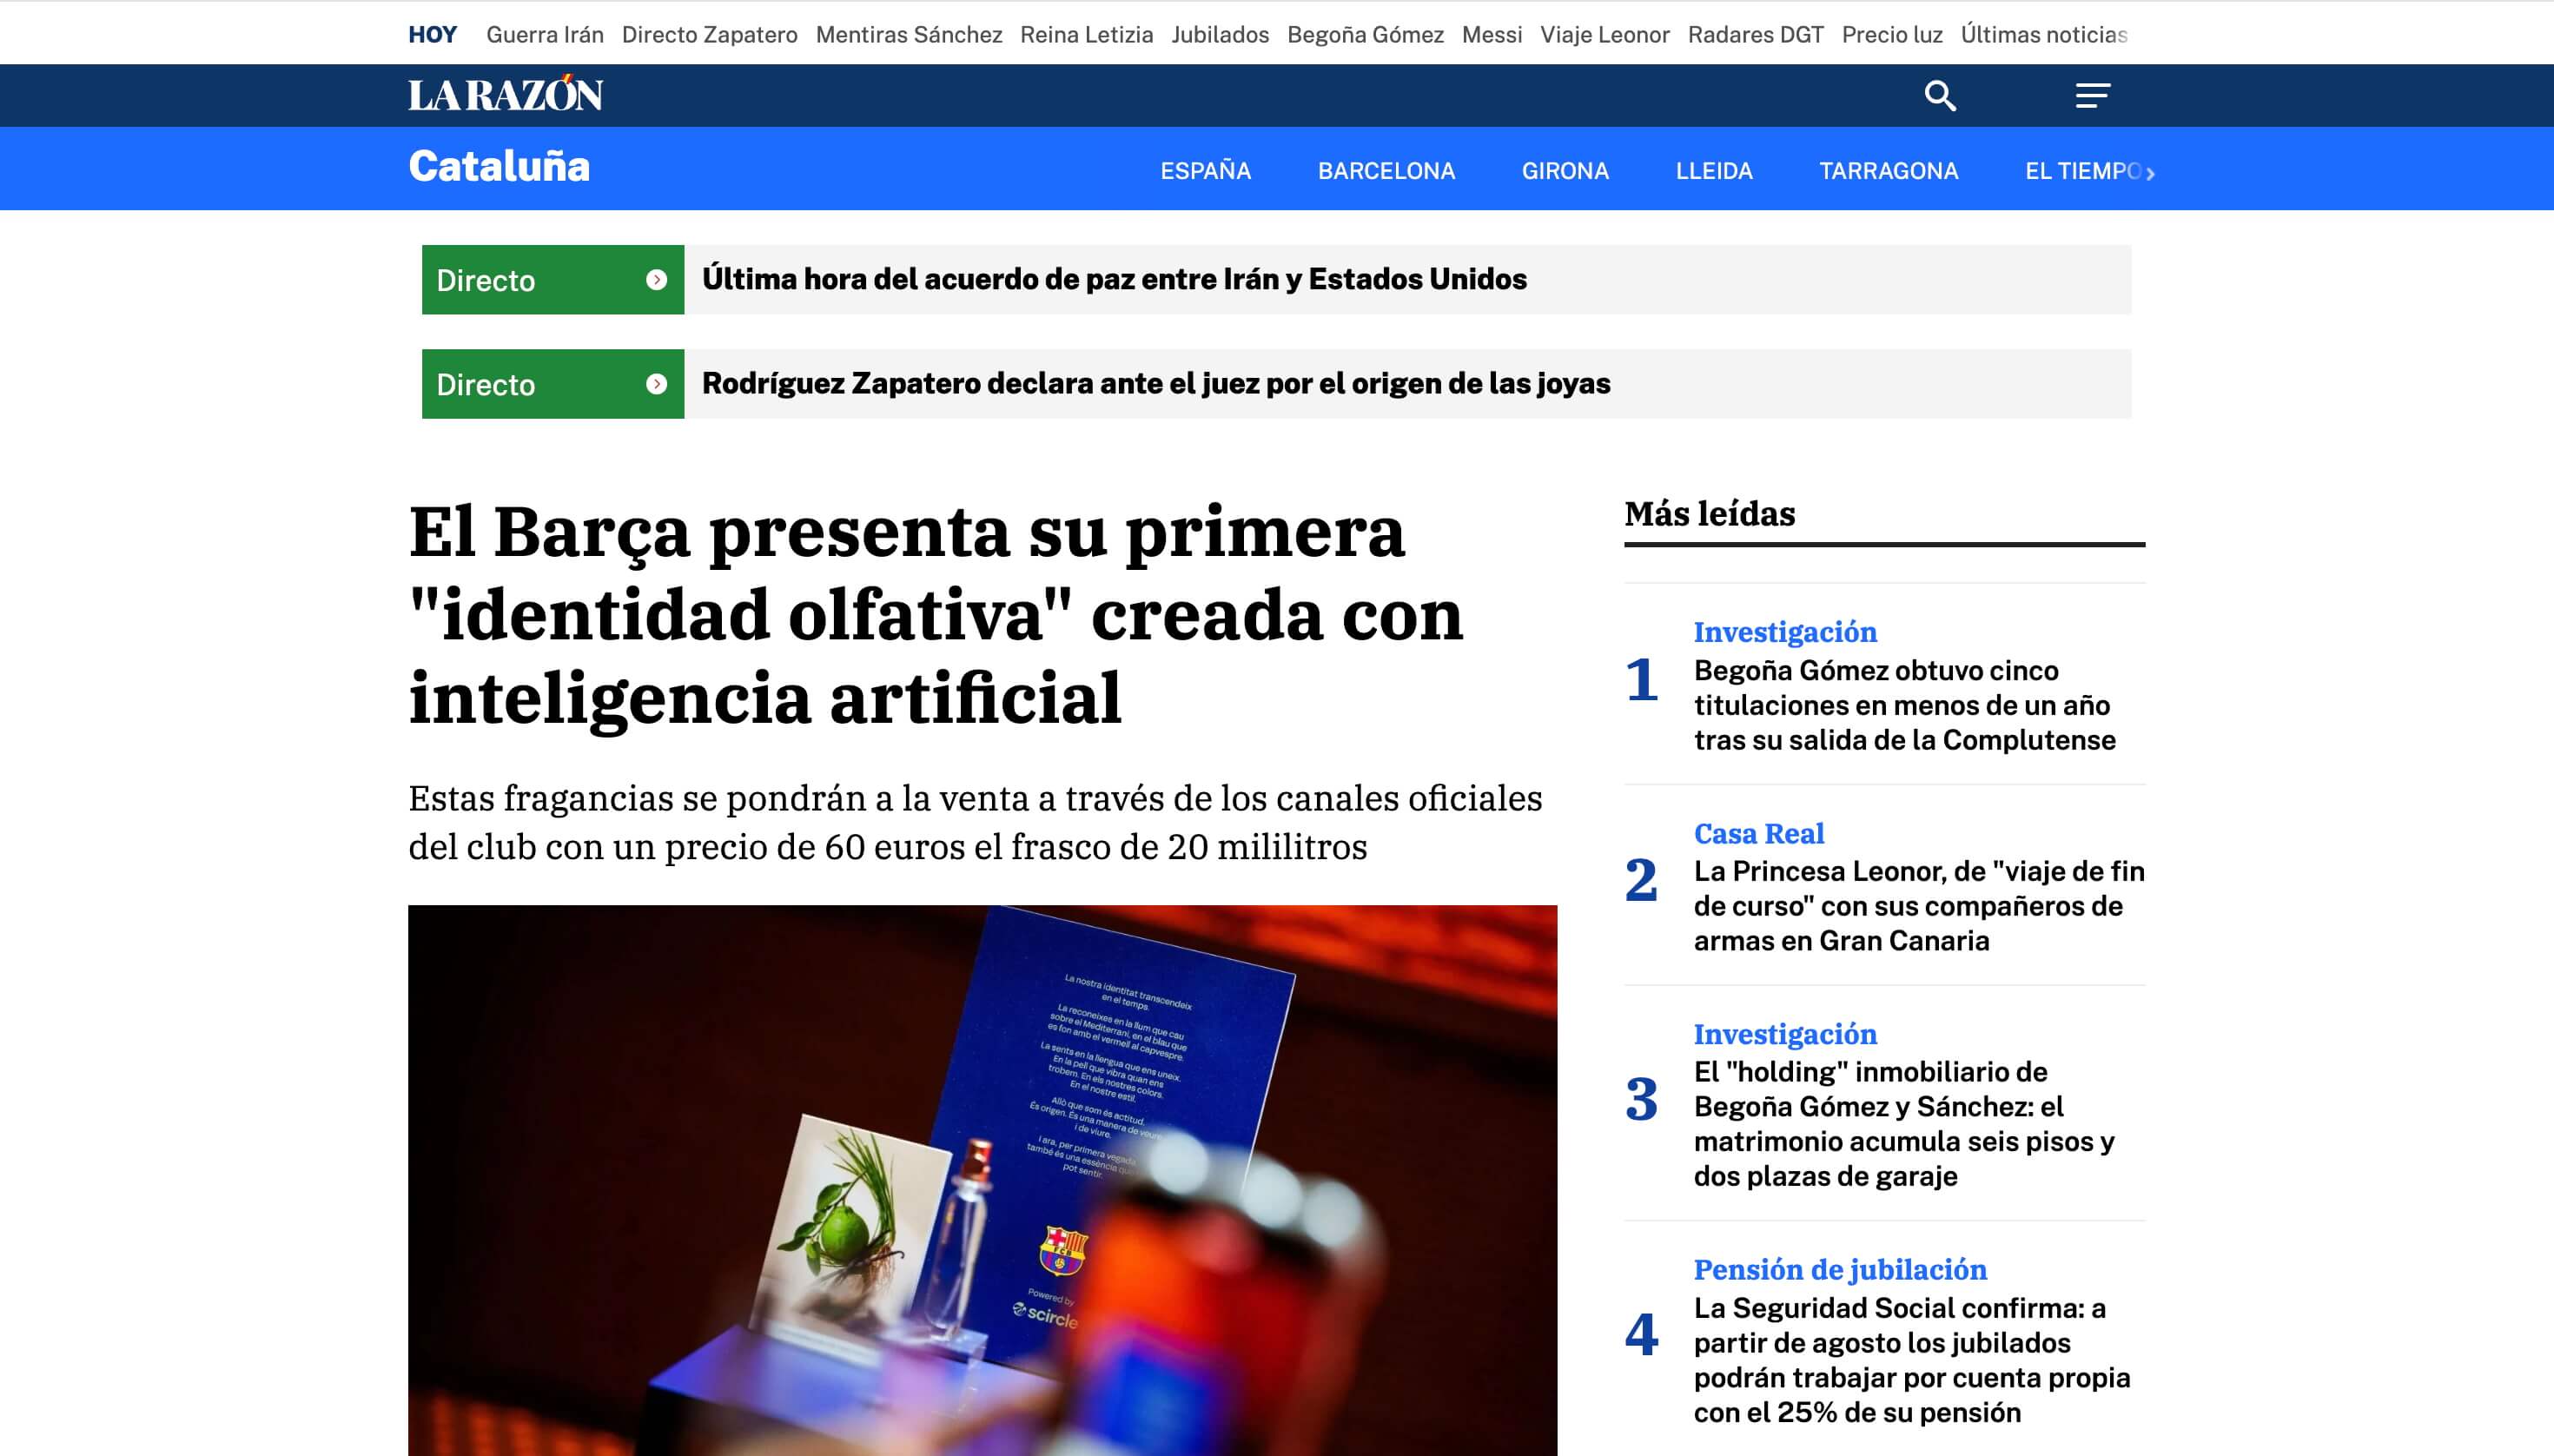Open the first Investigación category label
Viewport: 2554px width, 1456px height.
tap(1785, 632)
